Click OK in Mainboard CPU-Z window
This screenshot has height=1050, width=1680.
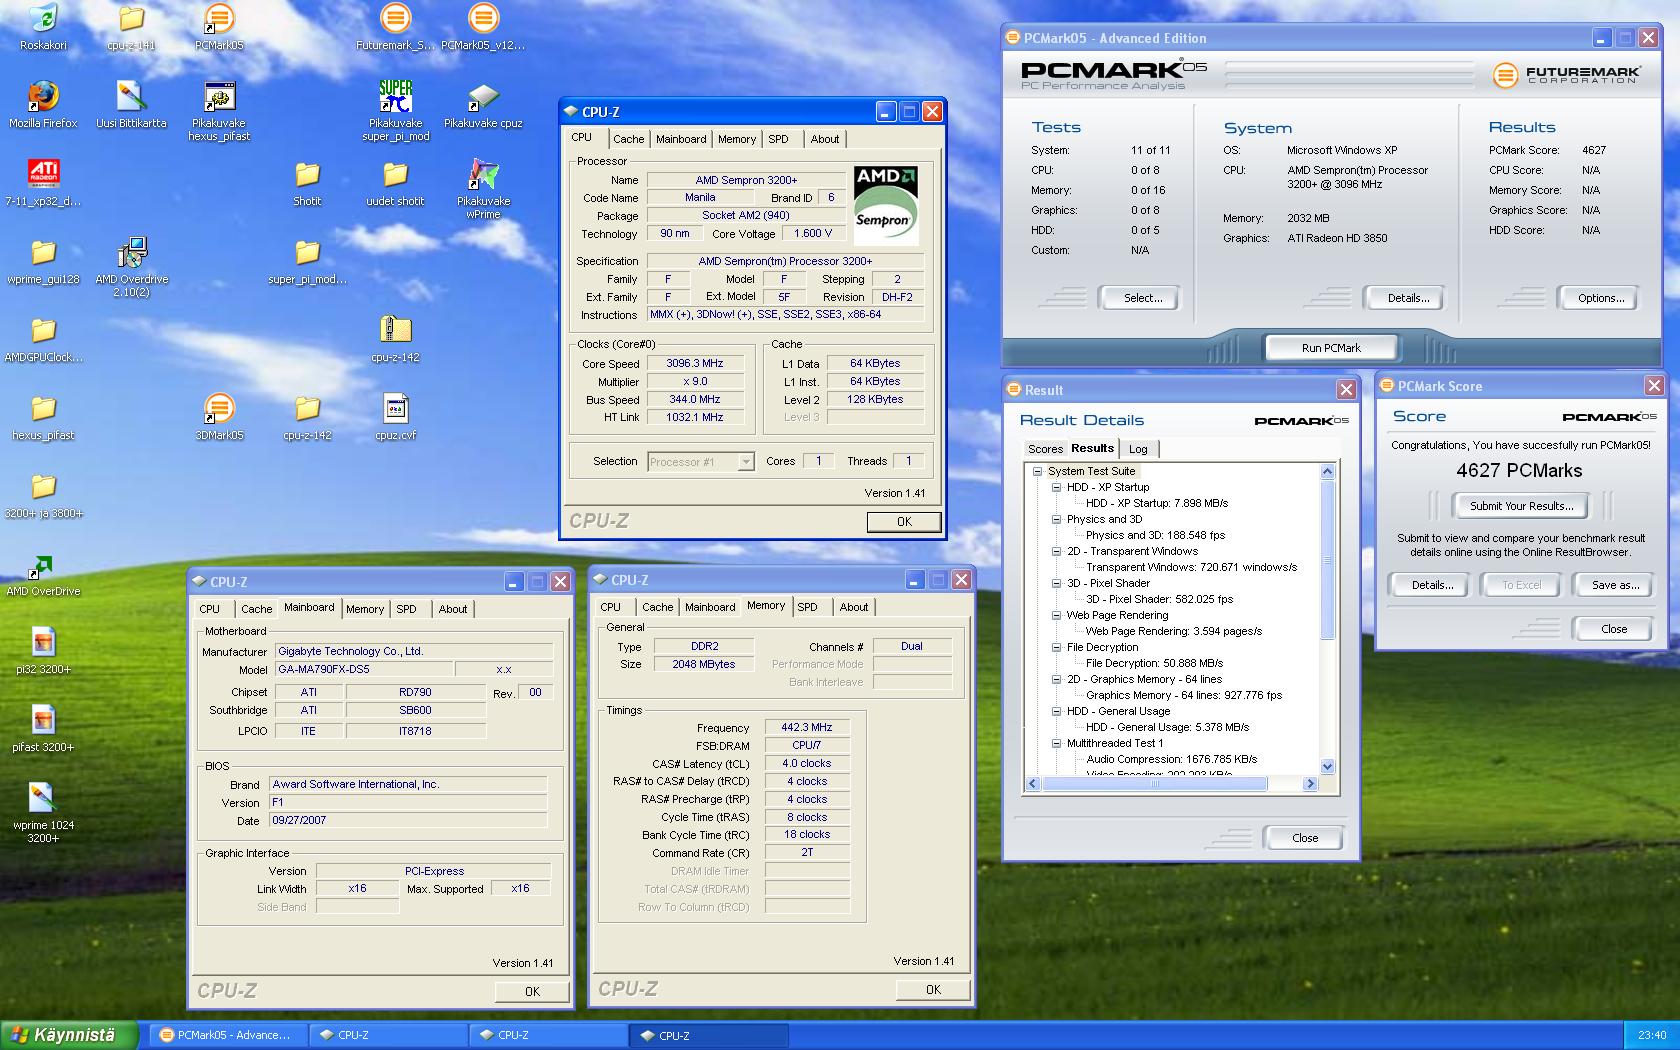click(x=532, y=991)
